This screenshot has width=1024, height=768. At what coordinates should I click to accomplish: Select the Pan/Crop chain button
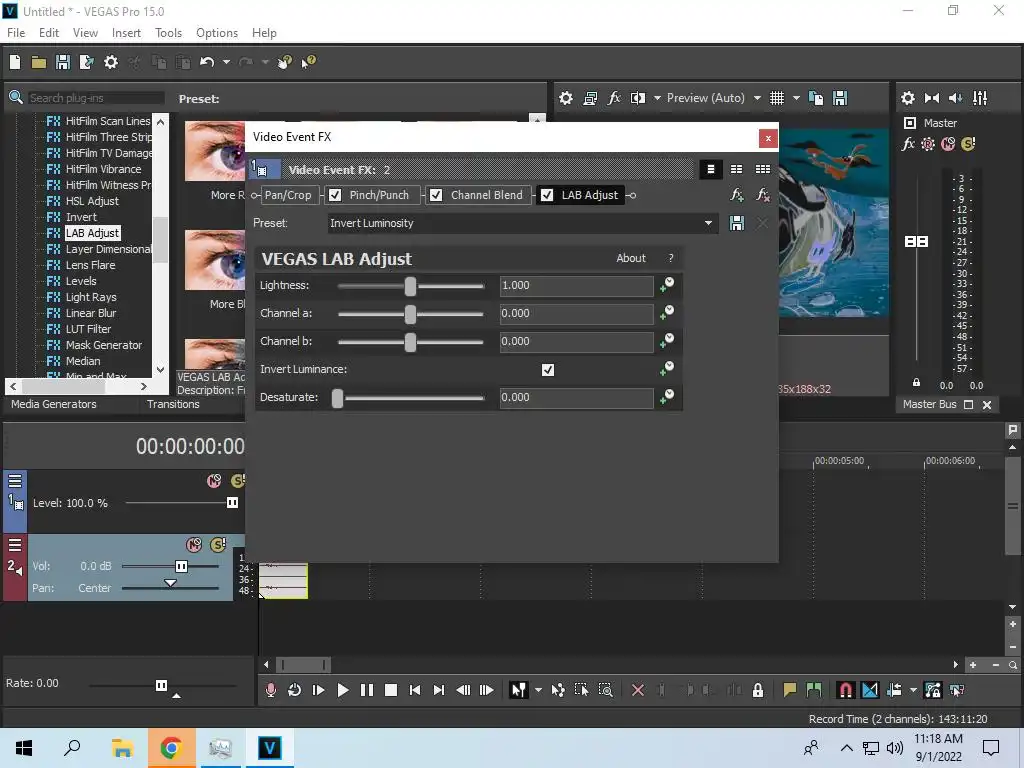[x=288, y=195]
